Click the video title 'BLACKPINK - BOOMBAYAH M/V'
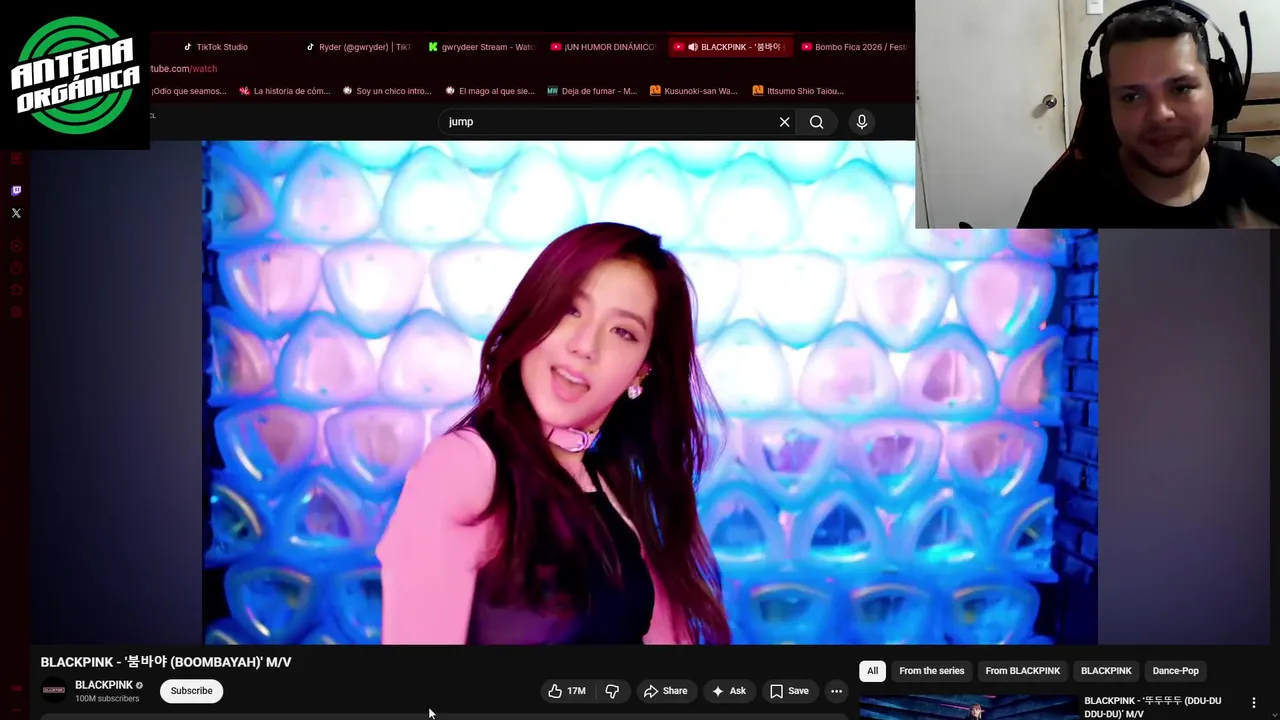The image size is (1280, 720). tap(166, 662)
